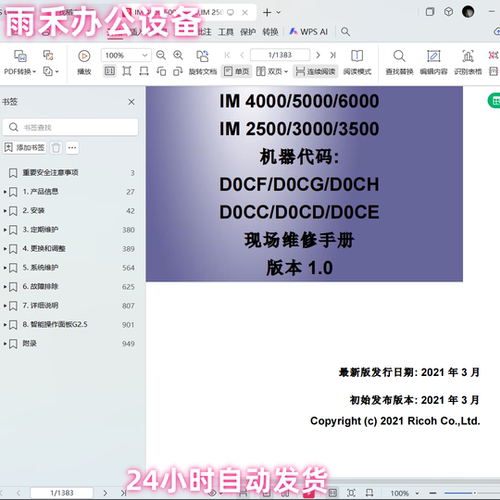
Task: Click the actual size icon under 100%
Action: 110,71
